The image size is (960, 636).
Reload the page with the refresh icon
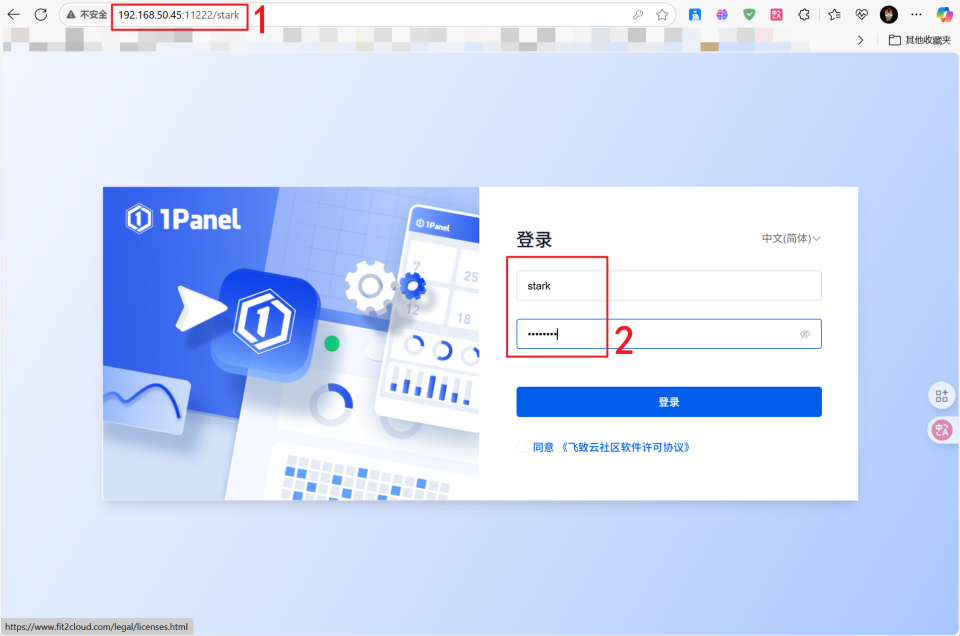[41, 15]
